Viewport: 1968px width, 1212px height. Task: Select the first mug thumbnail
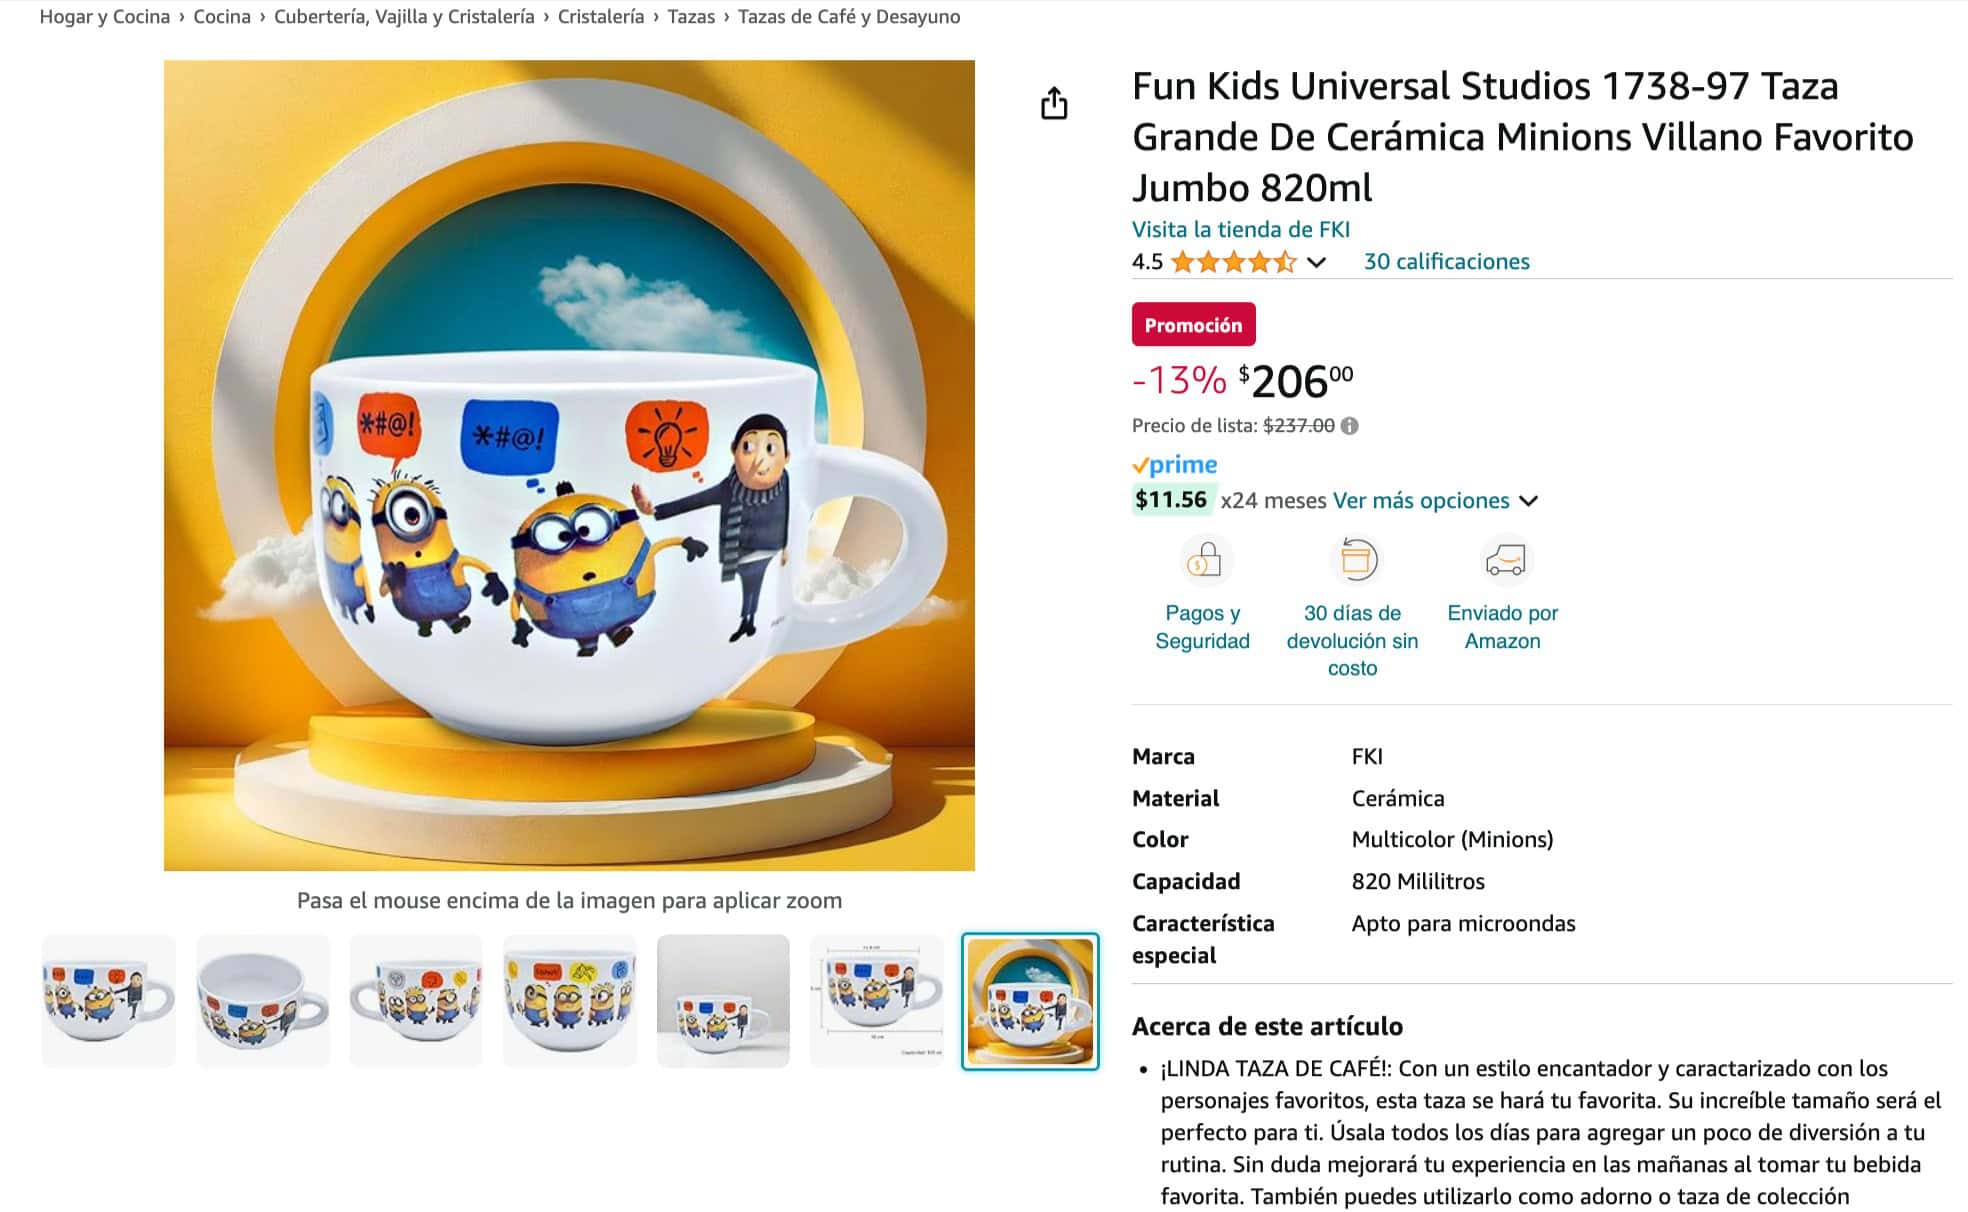tap(109, 1000)
